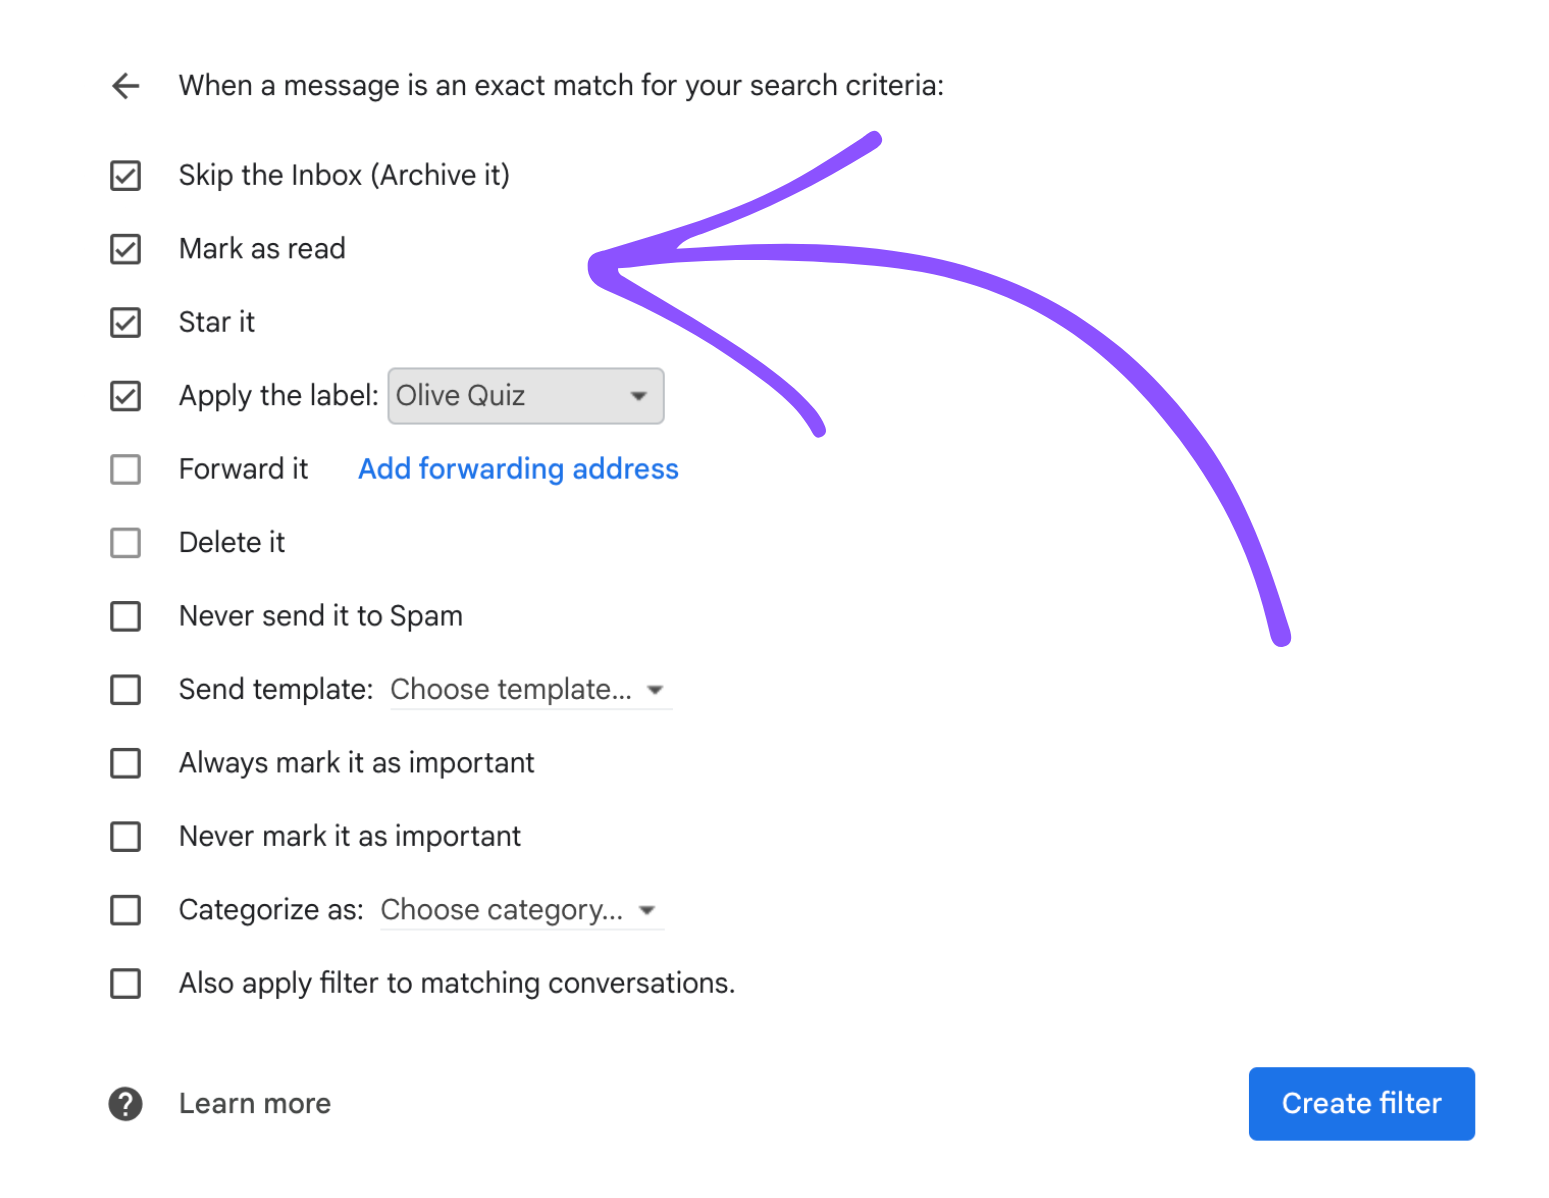The height and width of the screenshot is (1198, 1549).
Task: Uncheck Apply the label option
Action: point(124,396)
